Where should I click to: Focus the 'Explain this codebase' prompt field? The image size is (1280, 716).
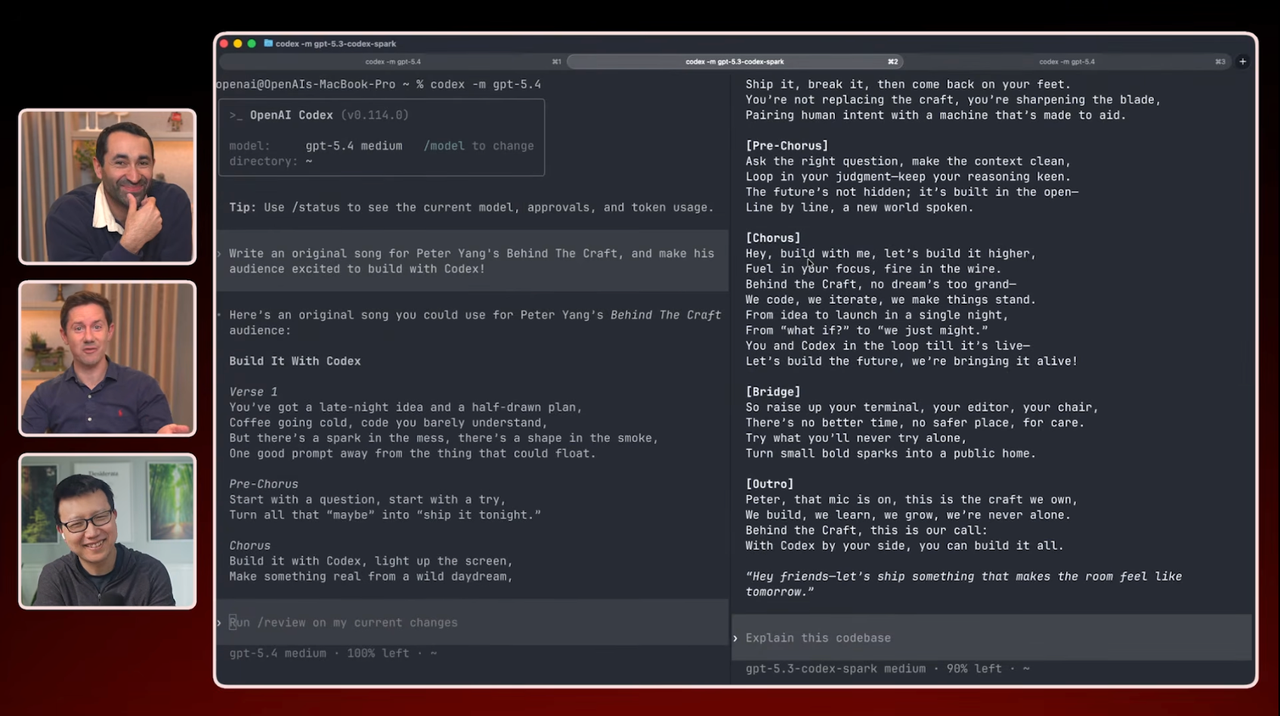tap(818, 638)
